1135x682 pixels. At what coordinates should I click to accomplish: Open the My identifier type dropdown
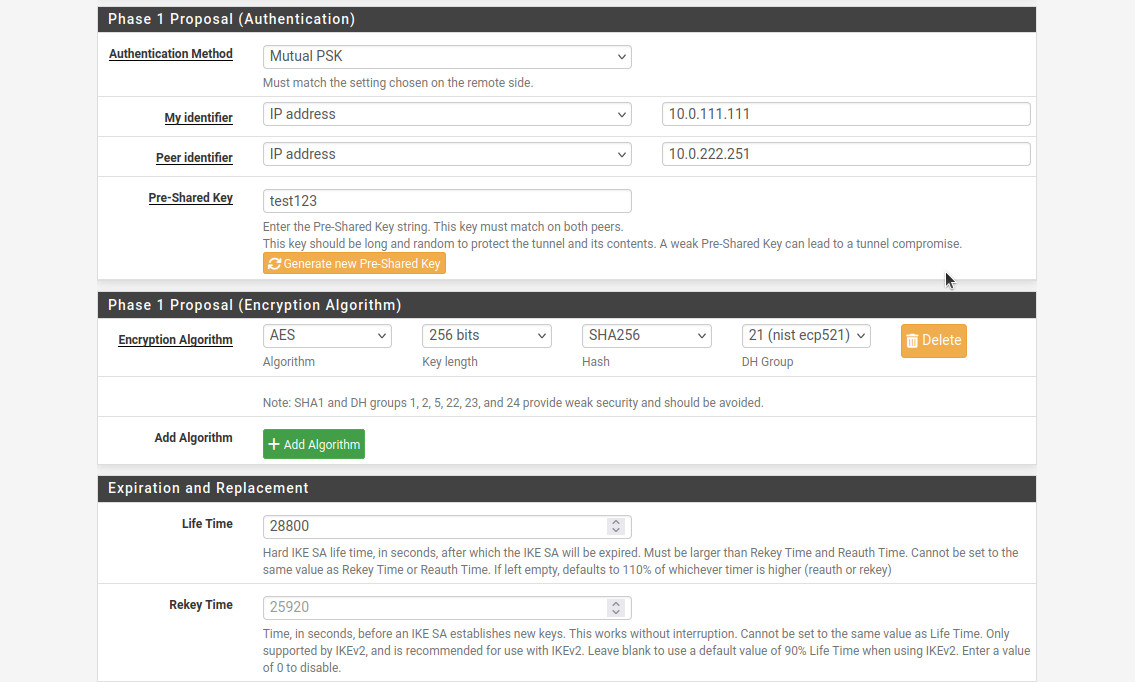(446, 114)
